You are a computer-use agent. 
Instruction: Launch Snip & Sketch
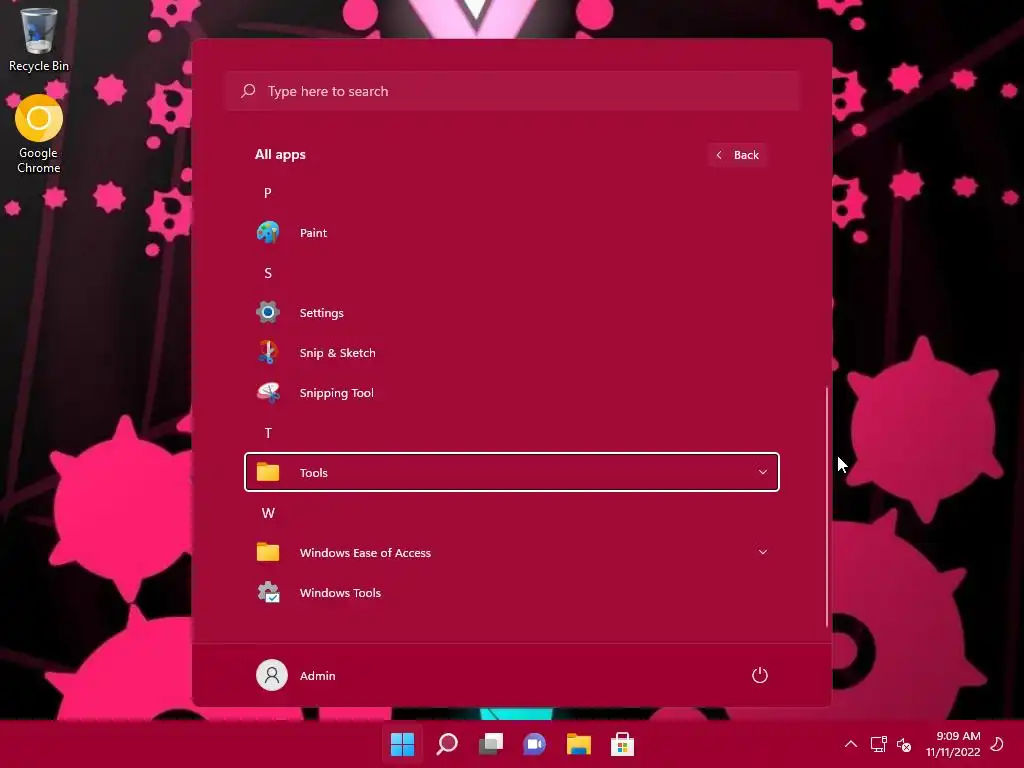[x=511, y=353]
